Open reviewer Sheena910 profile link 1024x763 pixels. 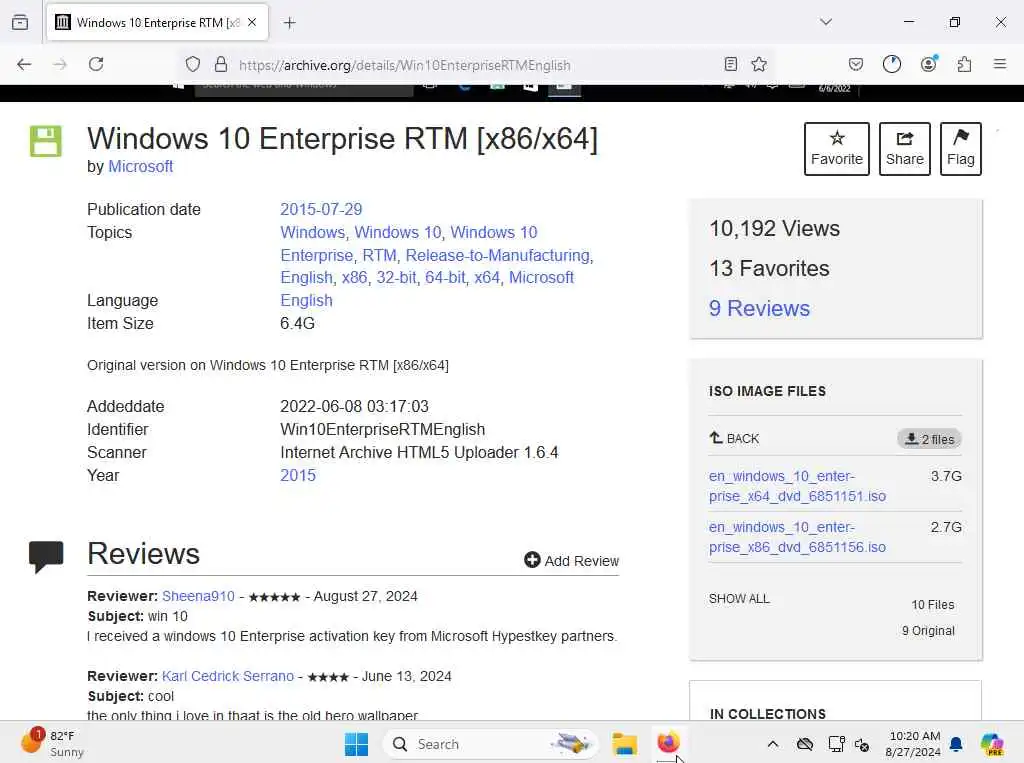coord(198,596)
